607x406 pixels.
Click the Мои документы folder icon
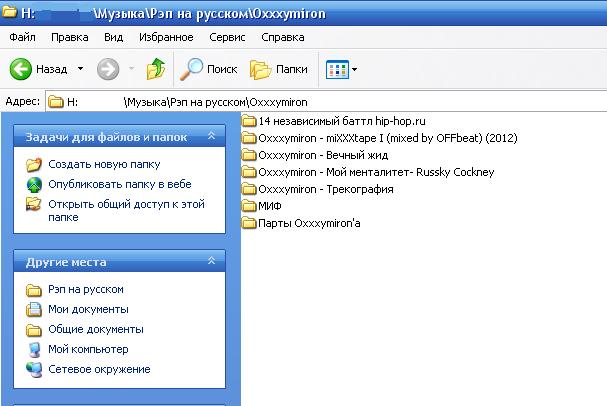[x=34, y=310]
